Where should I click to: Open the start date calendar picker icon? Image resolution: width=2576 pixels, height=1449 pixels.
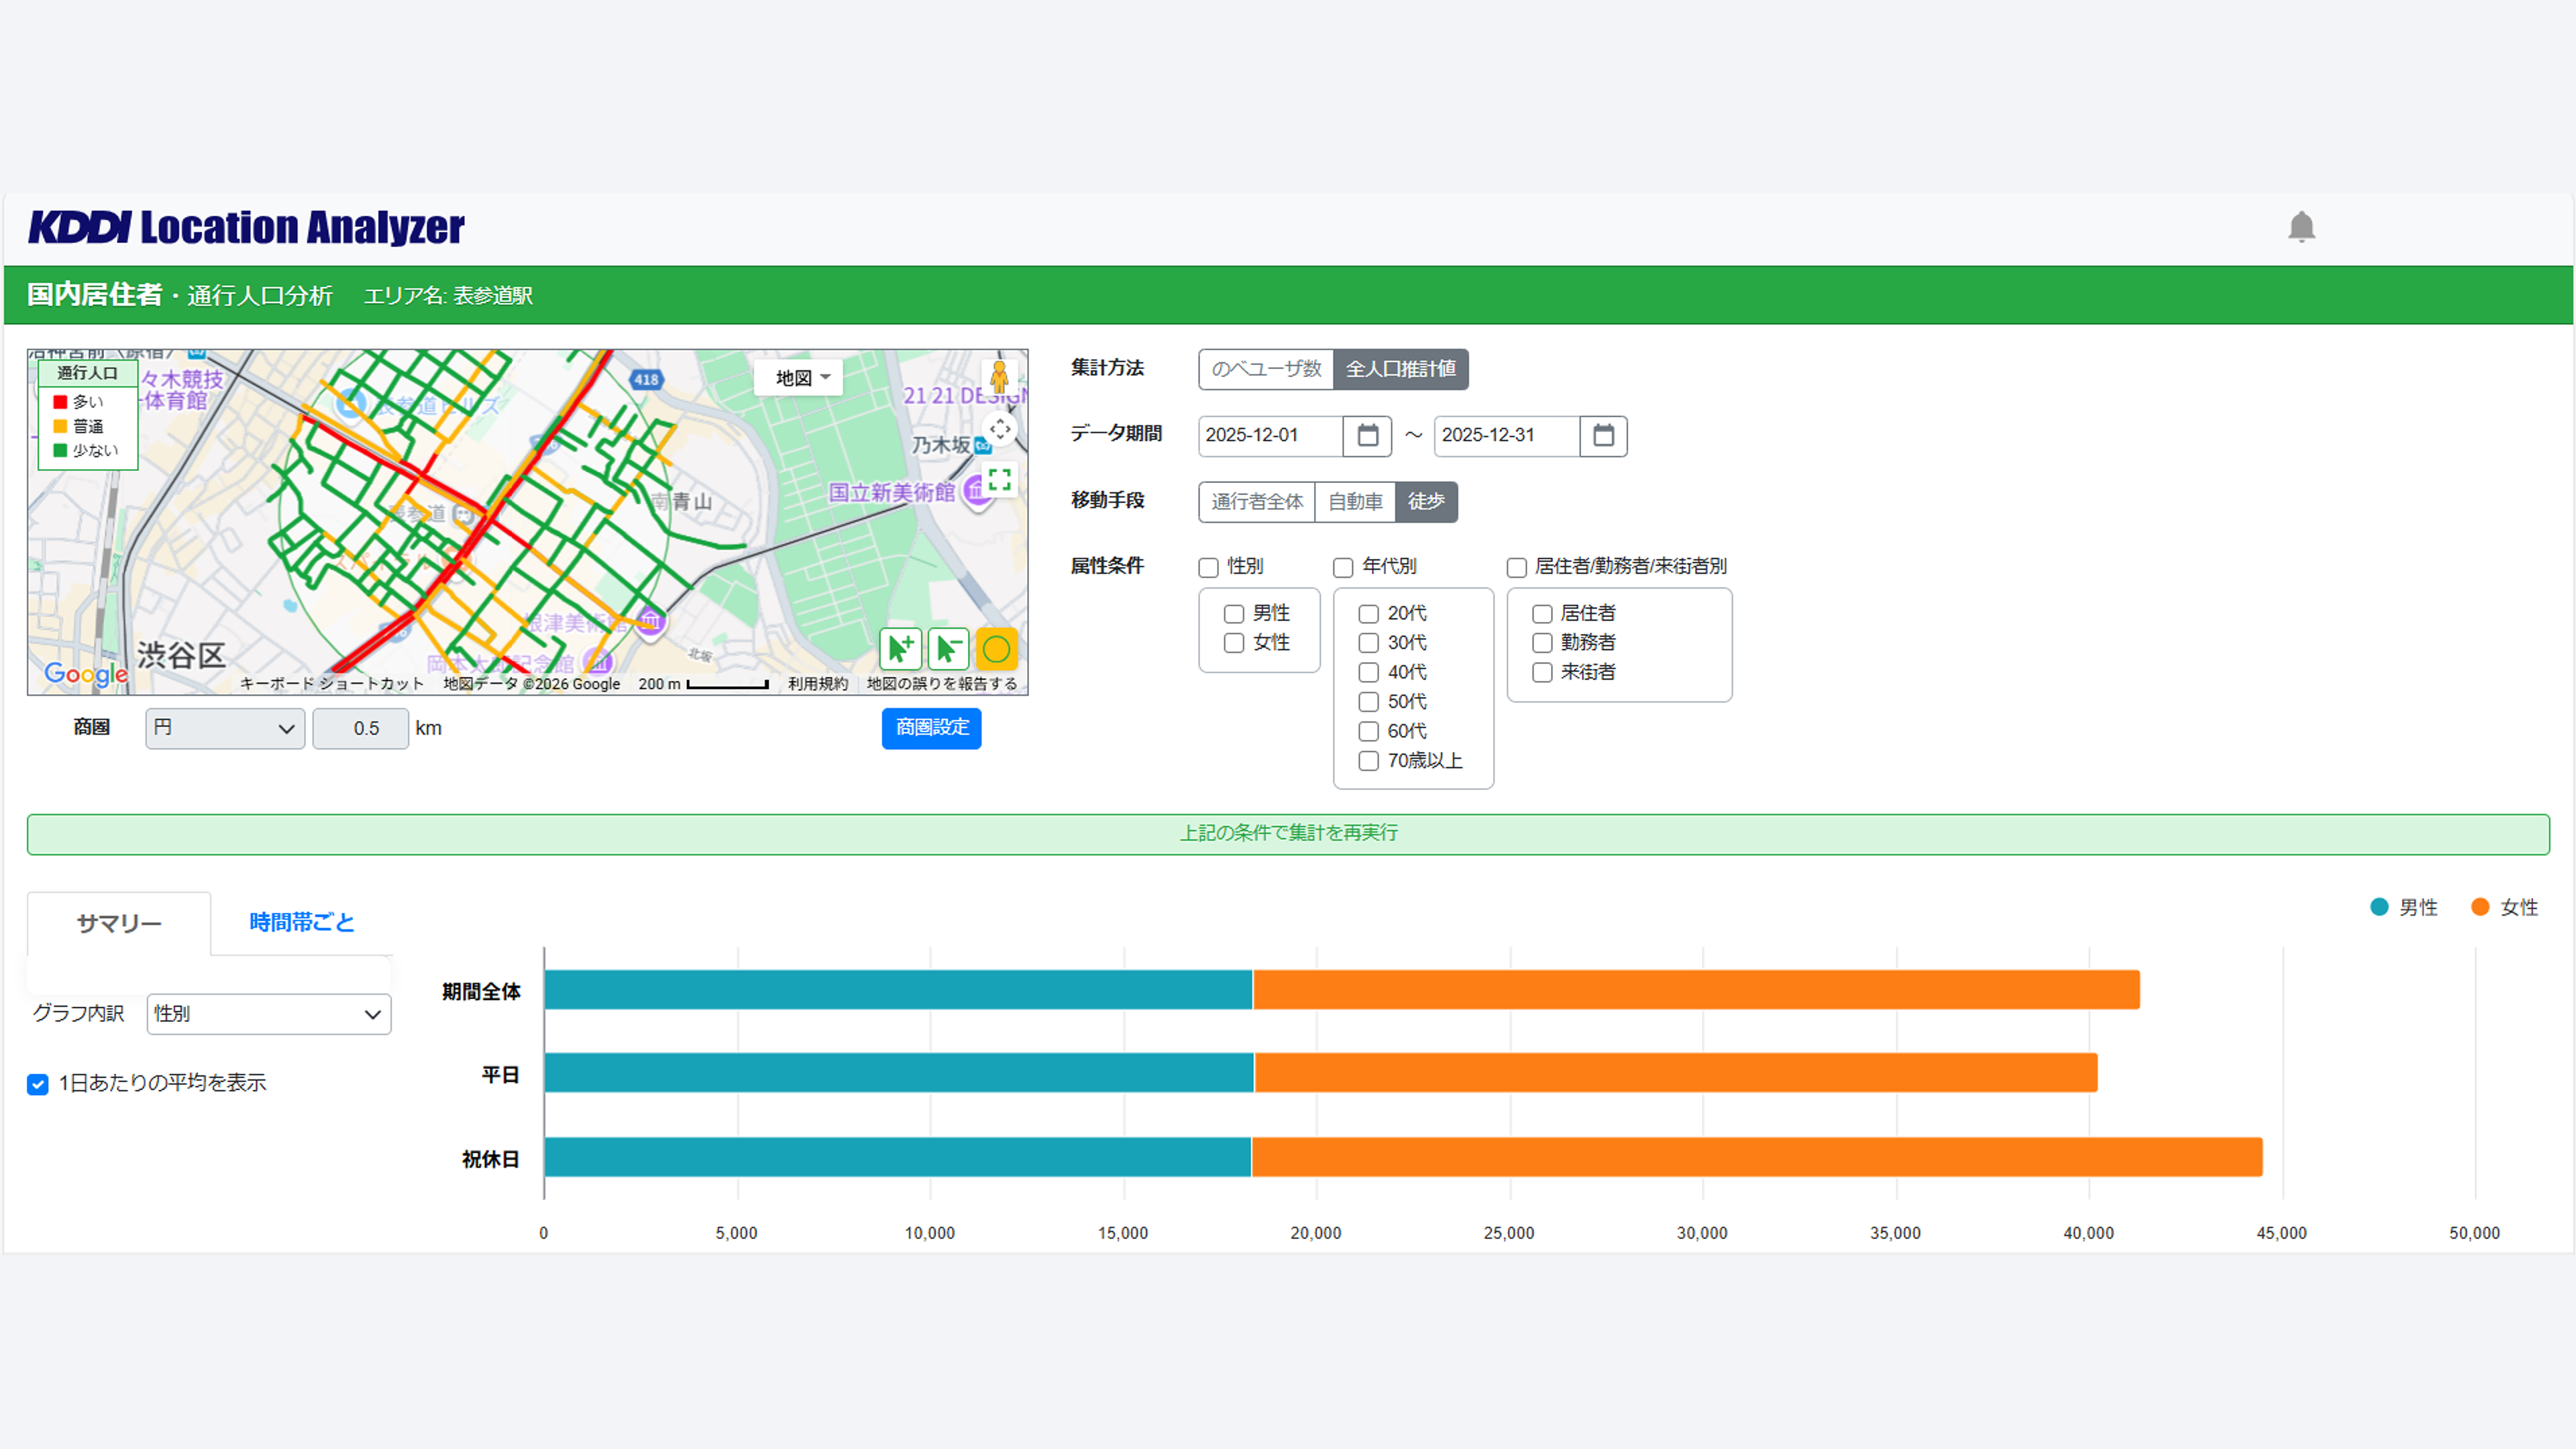tap(1367, 436)
